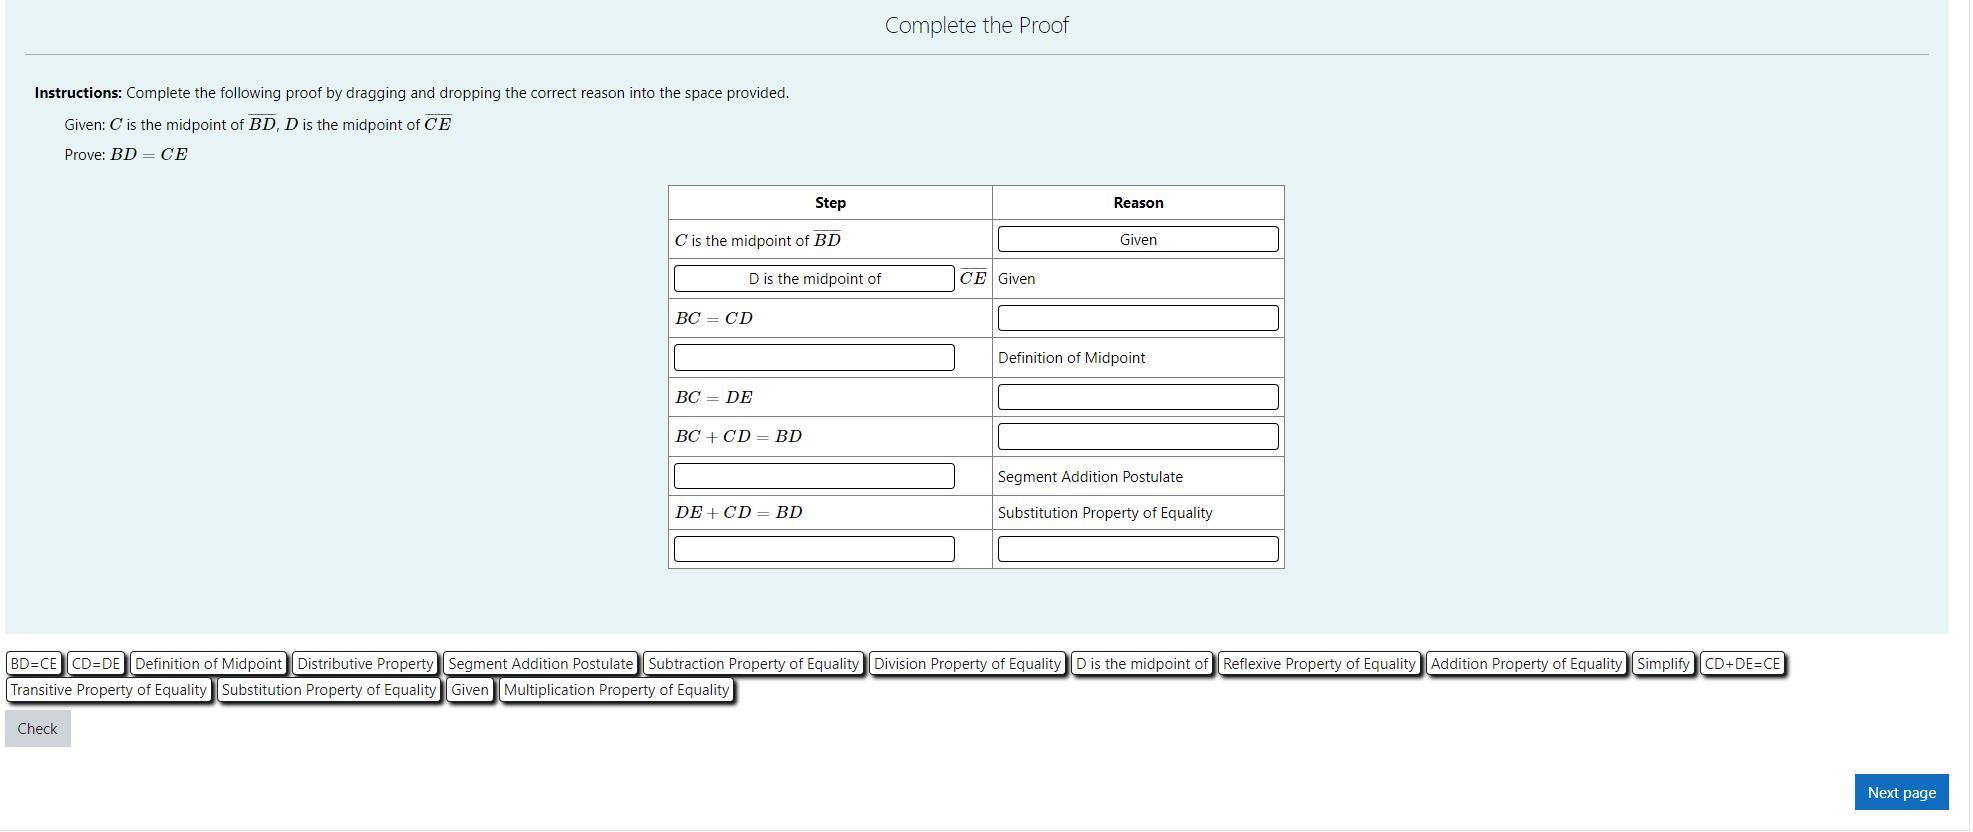The image size is (1973, 832).
Task: Click 'Segment Addition Postulate' reason text in the table
Action: point(1090,477)
